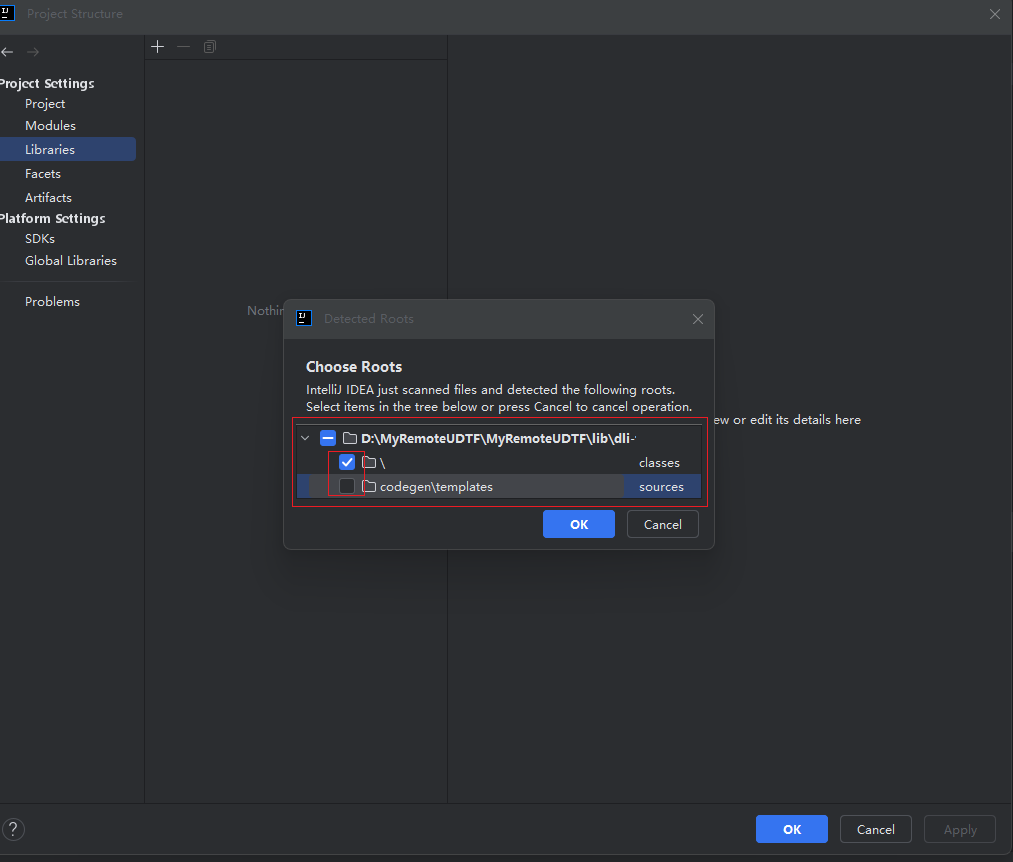Open Project settings page
The height and width of the screenshot is (862, 1013).
click(x=45, y=104)
